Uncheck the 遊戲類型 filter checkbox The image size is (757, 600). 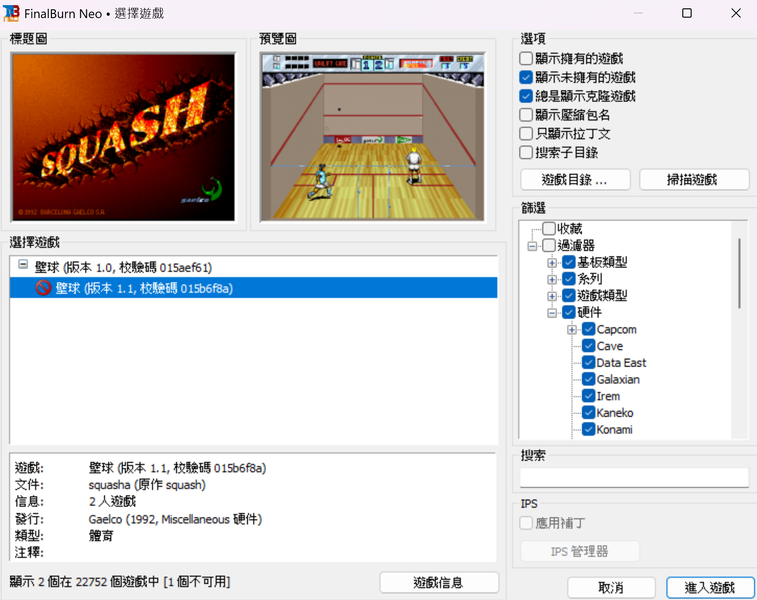569,295
